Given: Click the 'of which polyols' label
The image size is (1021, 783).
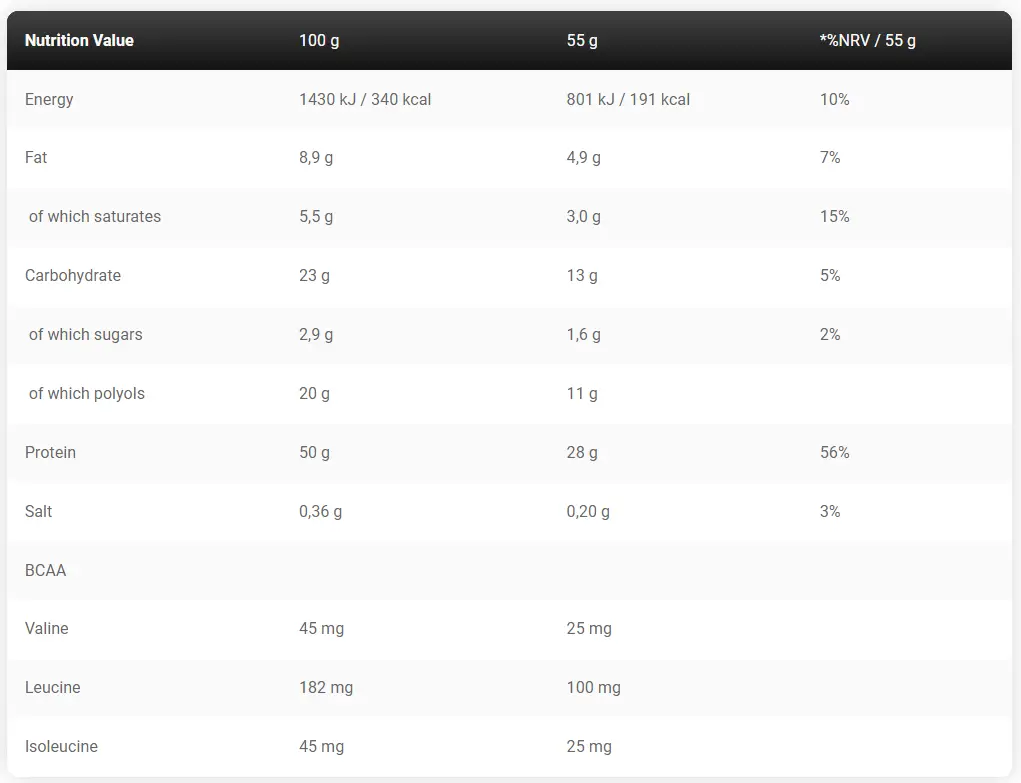Looking at the screenshot, I should (x=87, y=393).
